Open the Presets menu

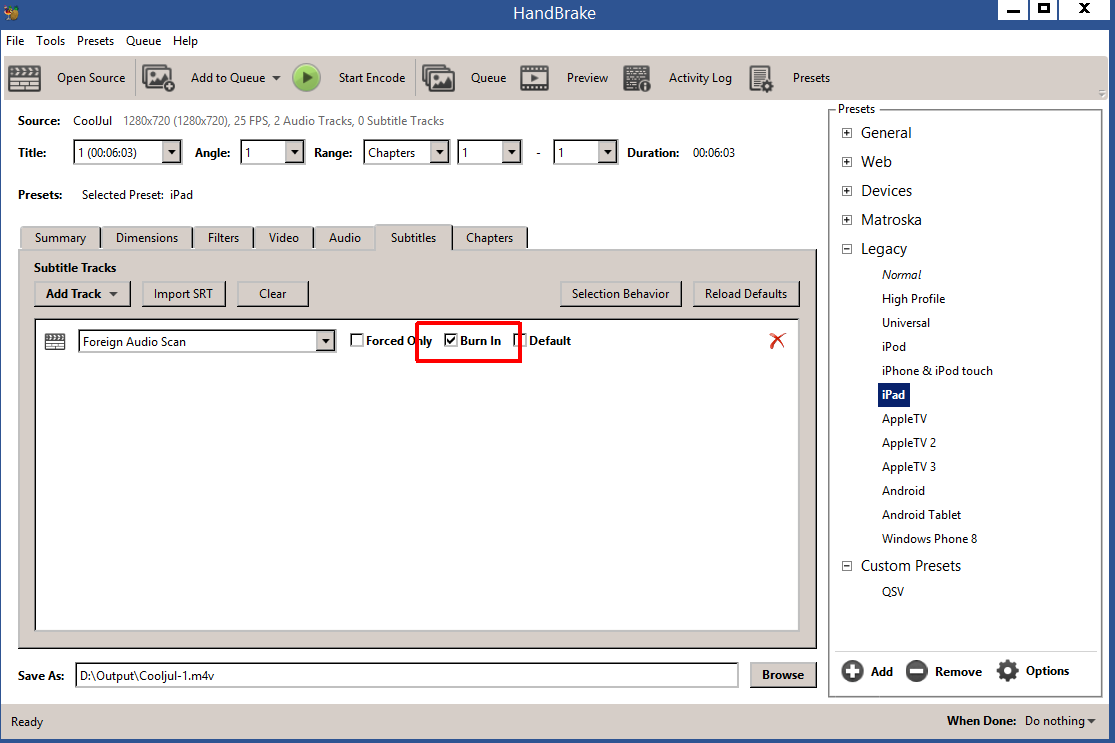click(95, 41)
